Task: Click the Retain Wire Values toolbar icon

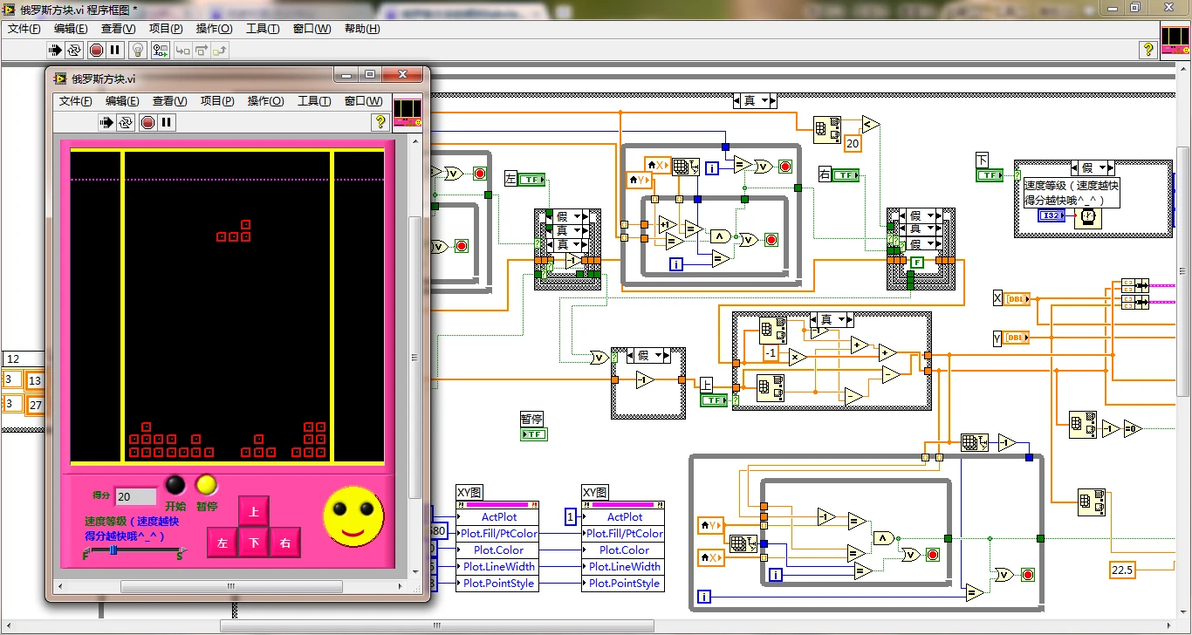Action: pos(158,50)
